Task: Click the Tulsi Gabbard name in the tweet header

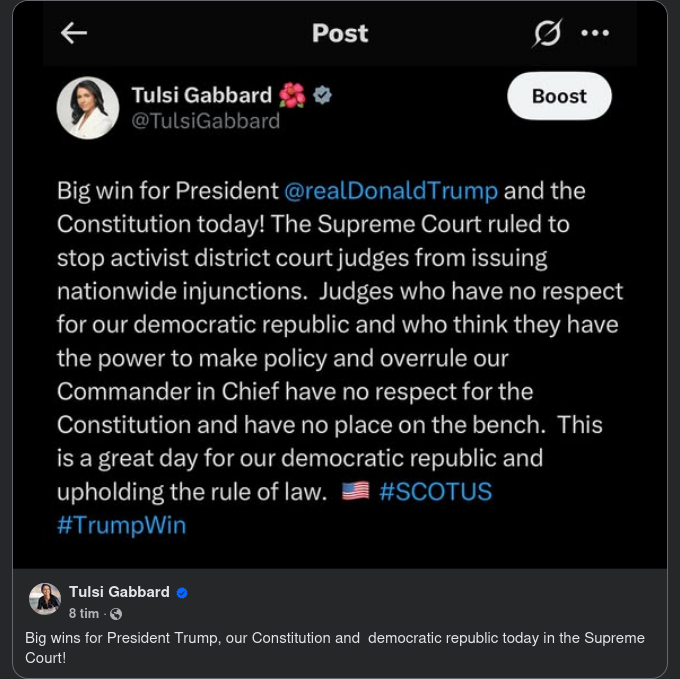Action: coord(201,95)
